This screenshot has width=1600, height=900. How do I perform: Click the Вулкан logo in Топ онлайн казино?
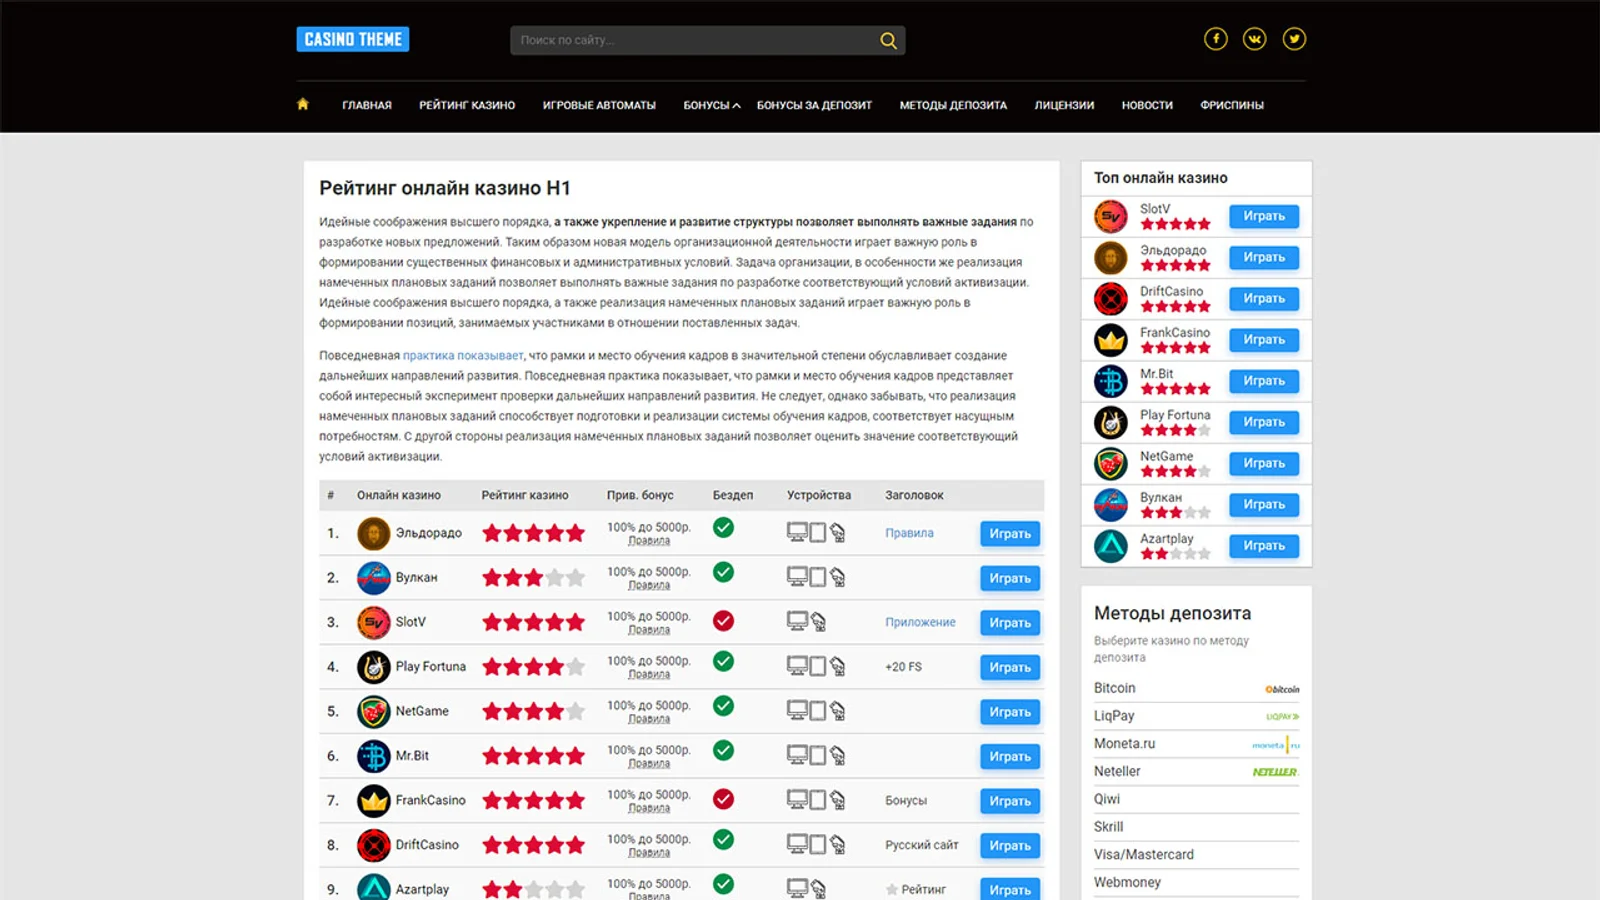click(1111, 505)
